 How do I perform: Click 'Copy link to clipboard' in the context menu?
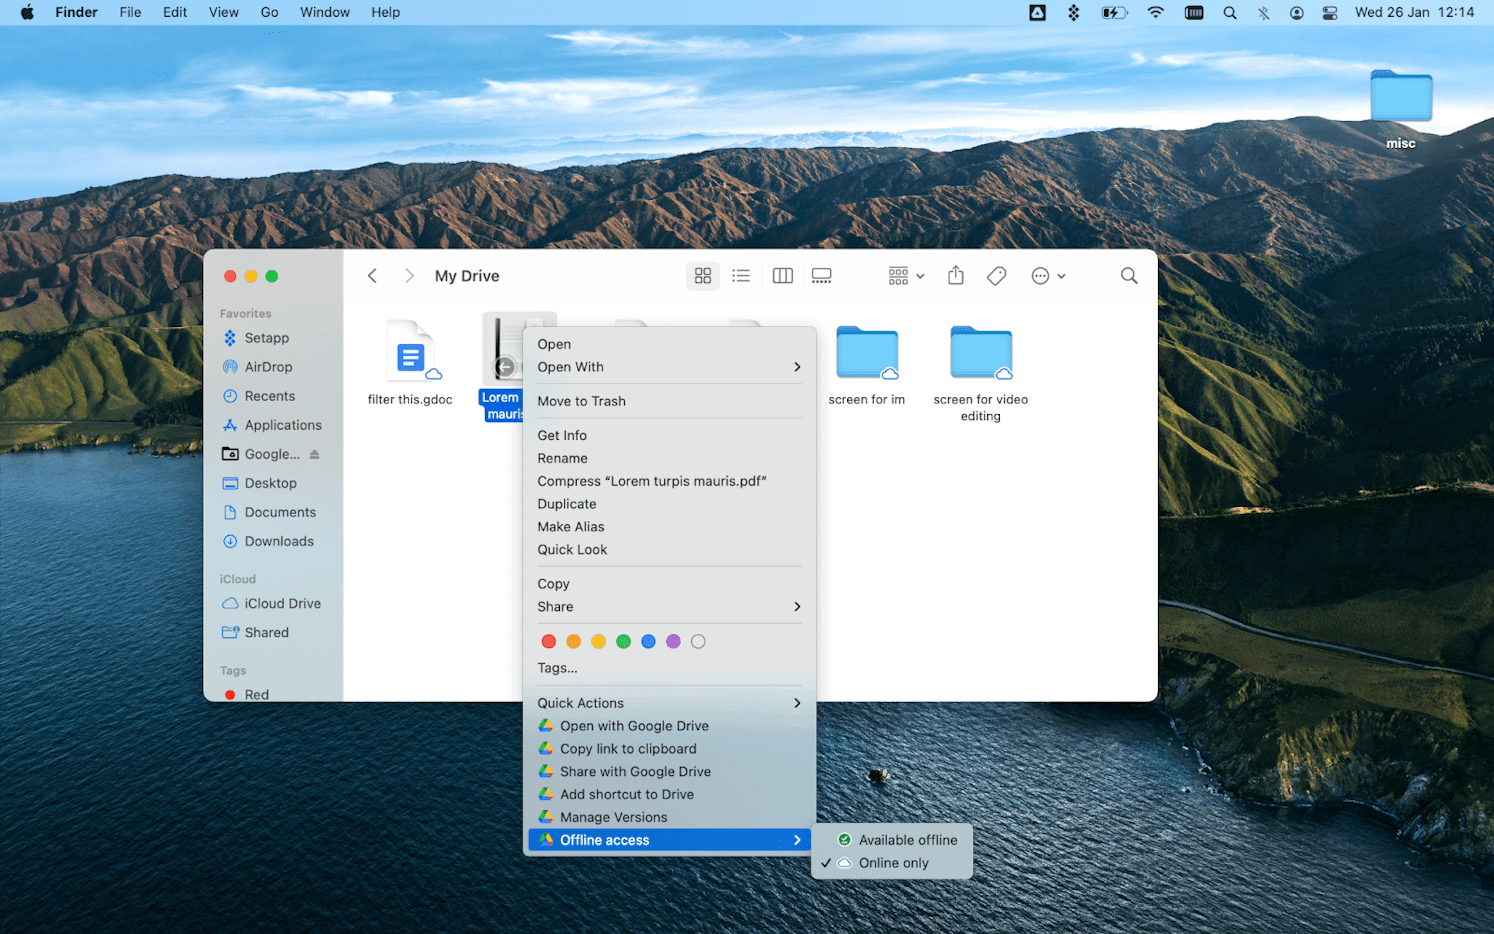point(628,748)
